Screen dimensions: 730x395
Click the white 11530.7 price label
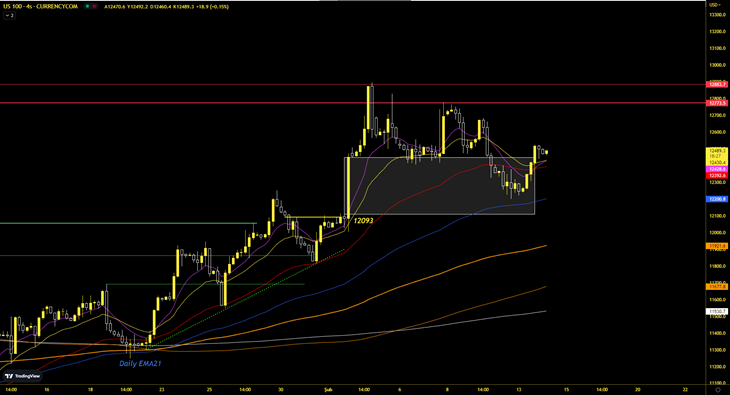(716, 311)
